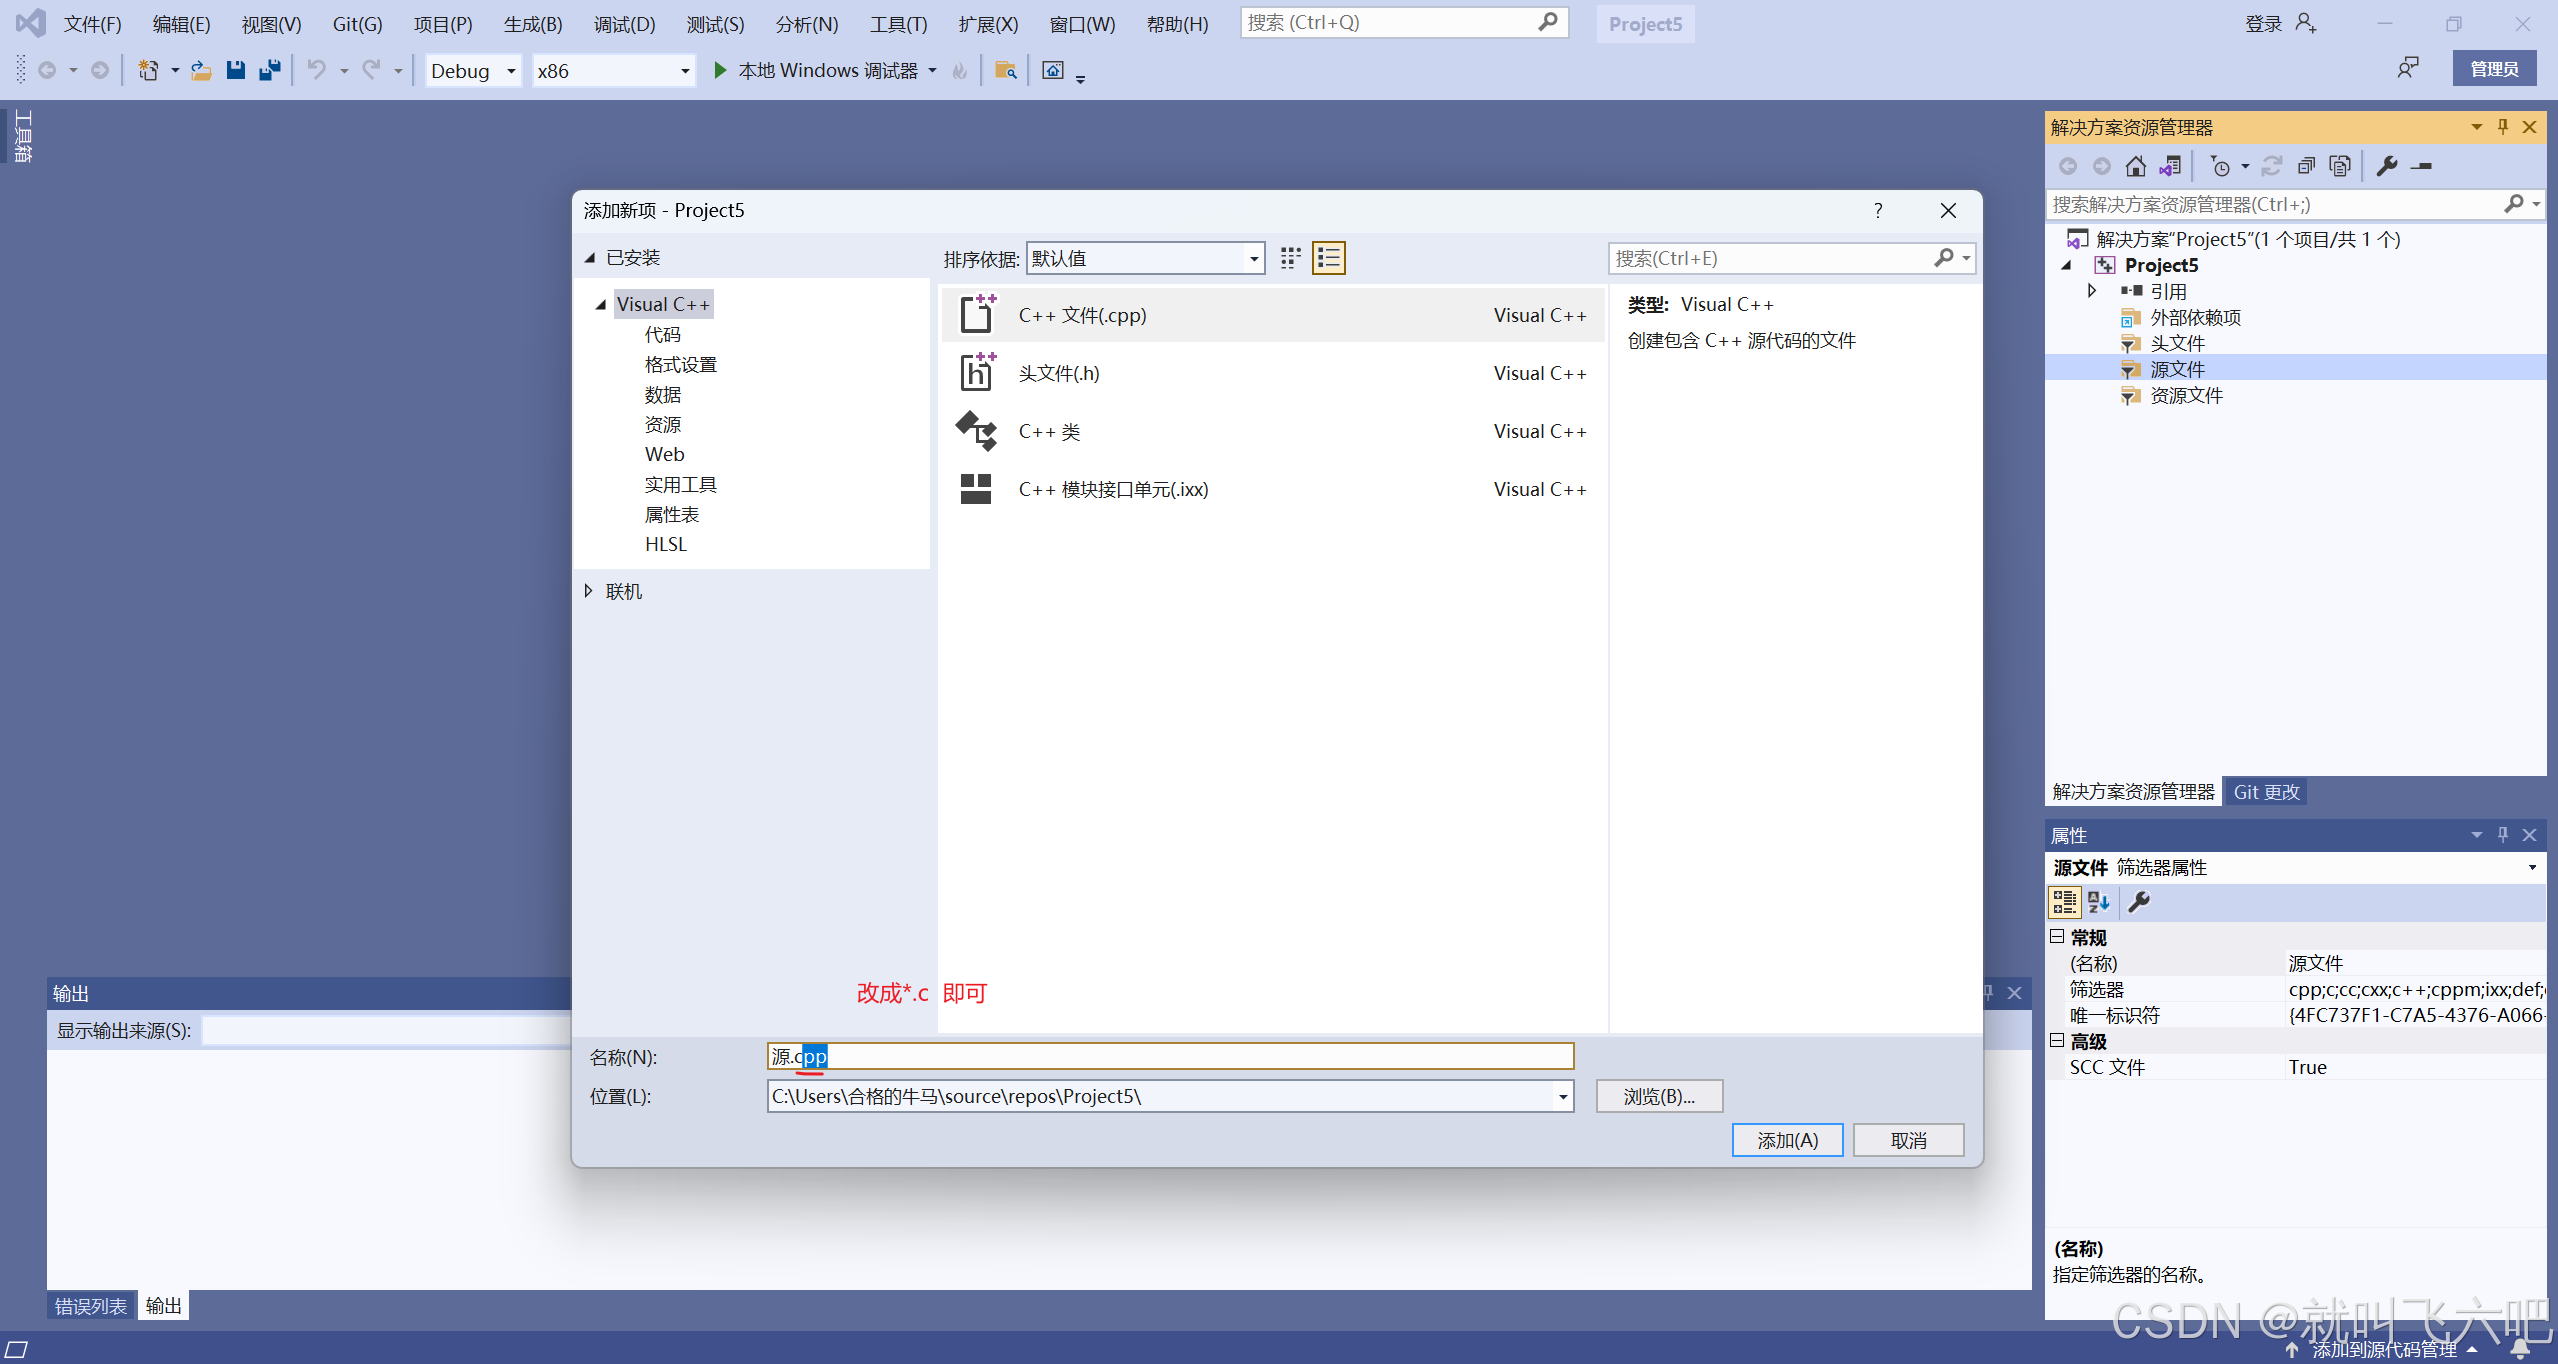Select the Header File (.h) template

pos(1058,373)
